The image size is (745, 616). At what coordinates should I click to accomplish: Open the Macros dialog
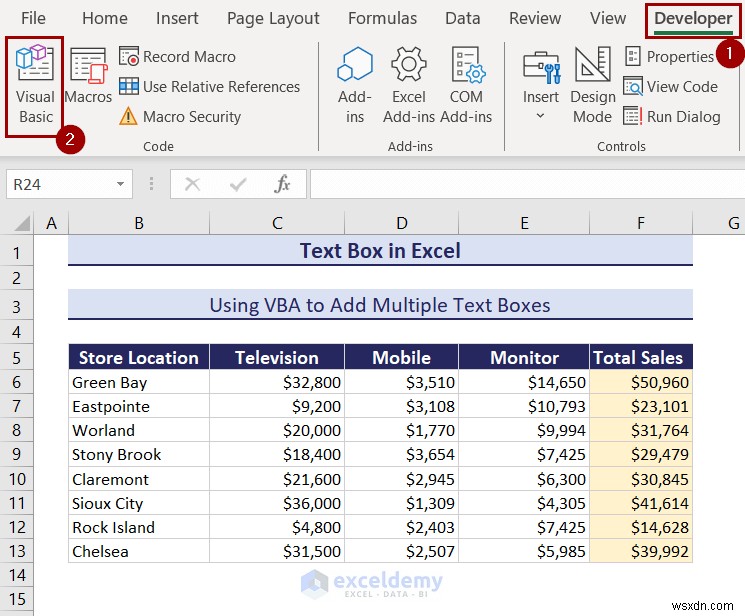coord(88,76)
